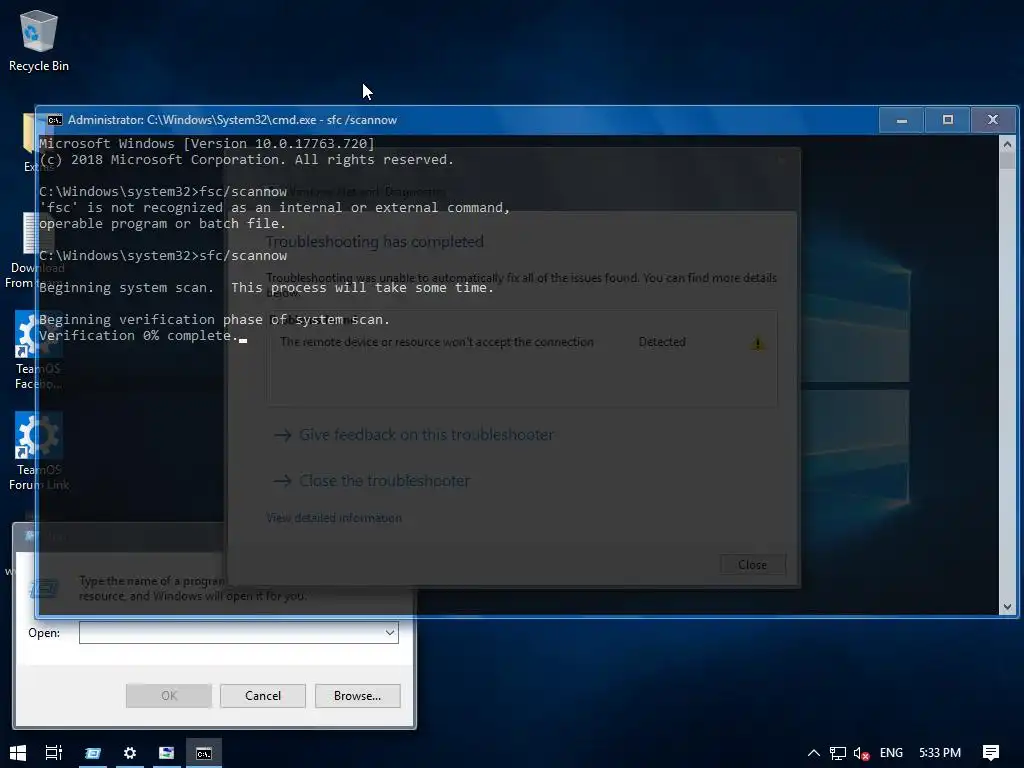Image resolution: width=1024 pixels, height=768 pixels.
Task: Expand the Run dialog Open dropdown arrow
Action: tap(390, 632)
